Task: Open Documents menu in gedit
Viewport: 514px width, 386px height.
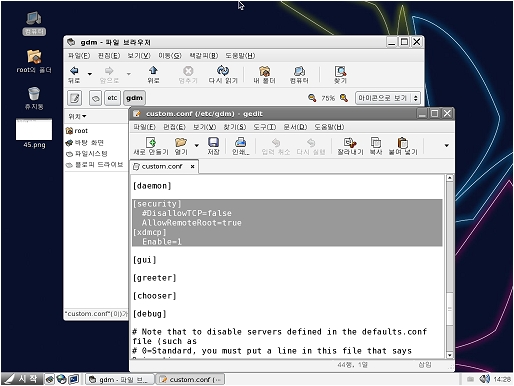Action: click(x=295, y=127)
